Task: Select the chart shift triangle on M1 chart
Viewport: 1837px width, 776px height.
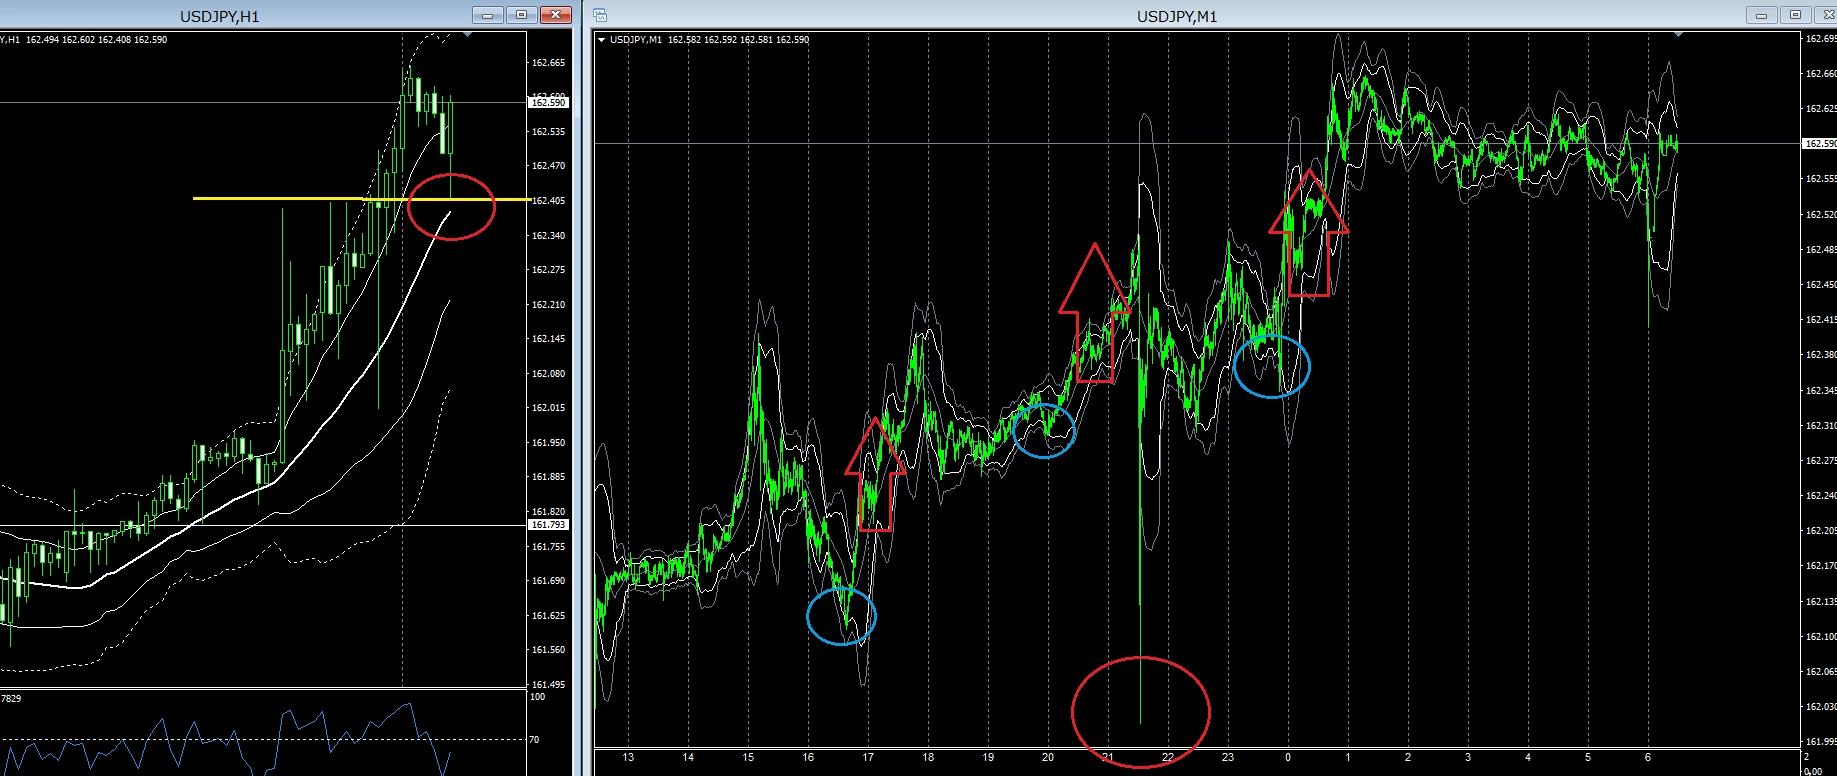Action: coord(1679,35)
